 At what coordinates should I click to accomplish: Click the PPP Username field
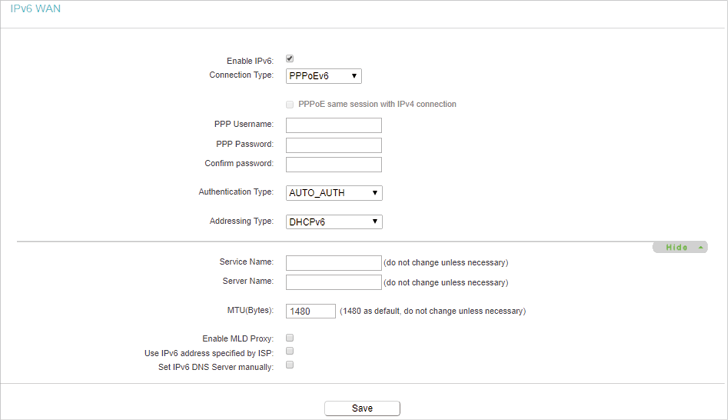tap(334, 125)
